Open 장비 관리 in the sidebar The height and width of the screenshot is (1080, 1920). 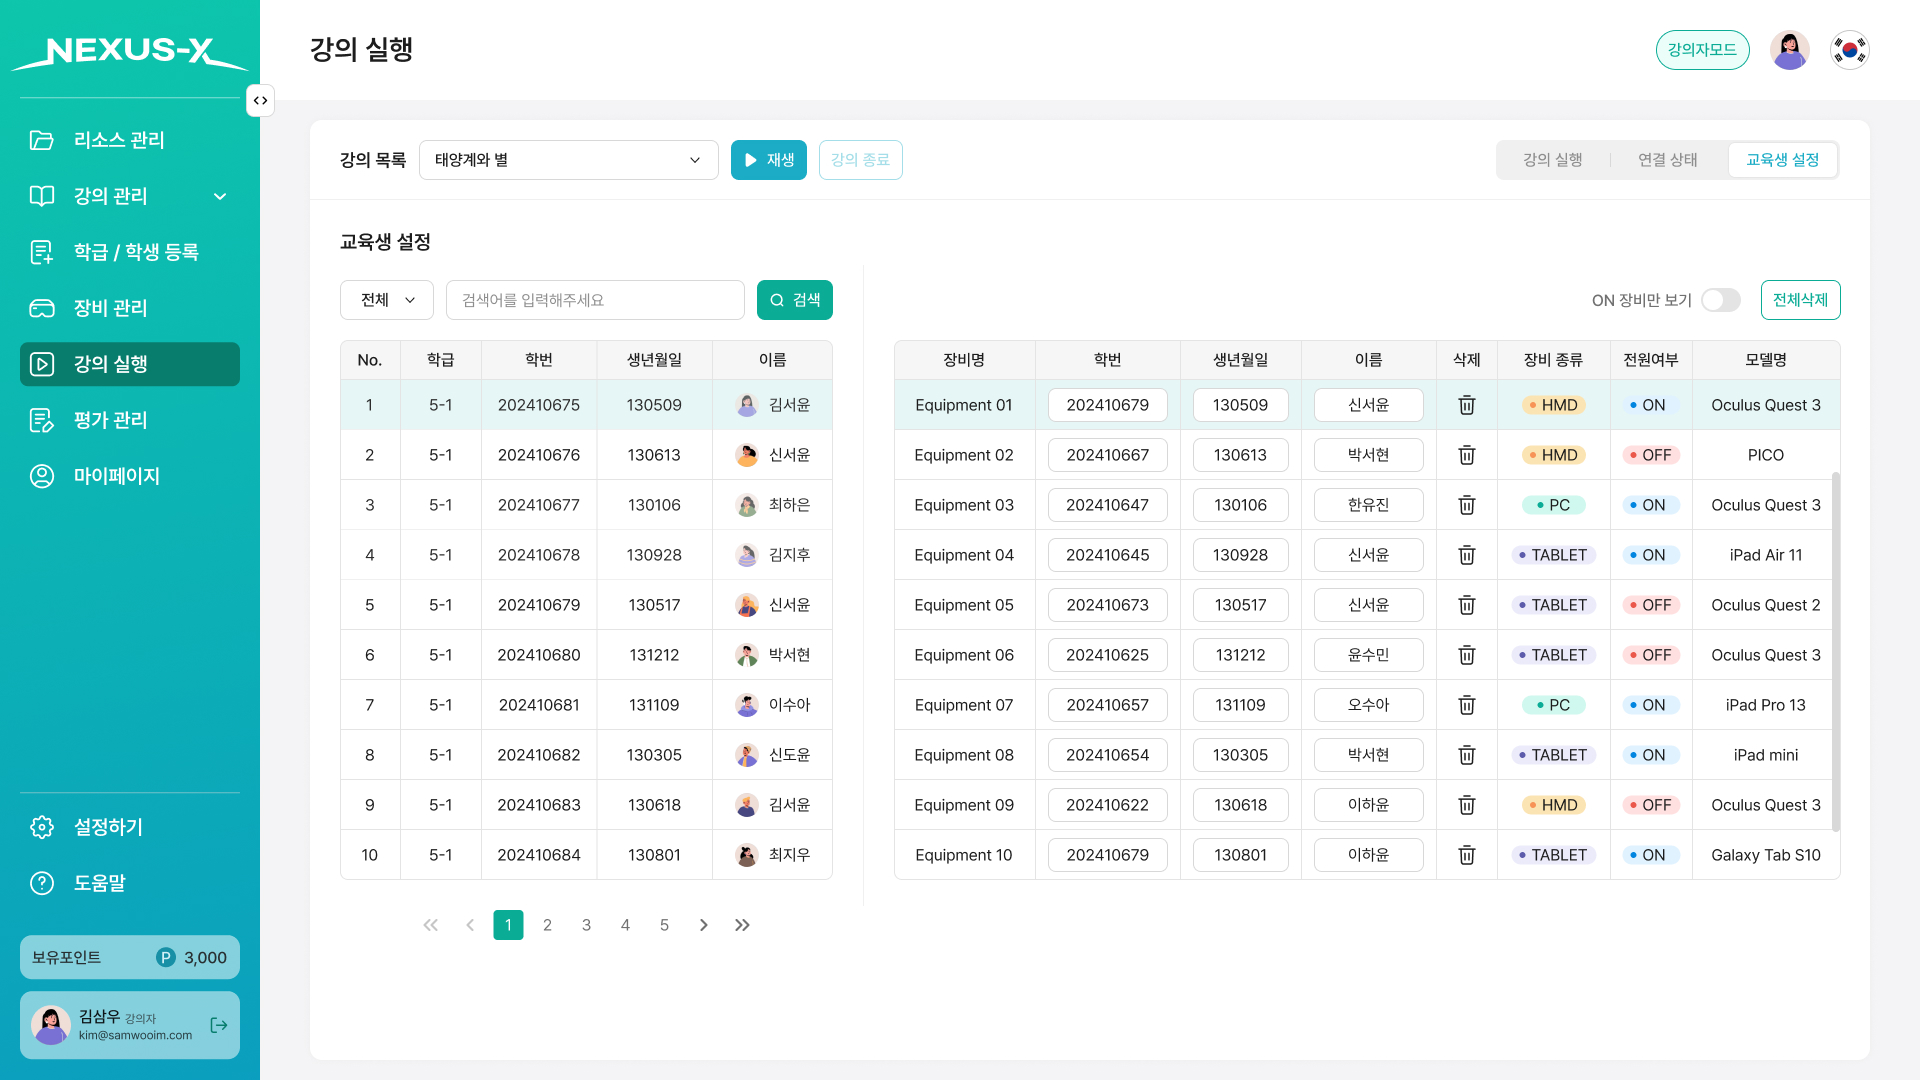click(110, 308)
